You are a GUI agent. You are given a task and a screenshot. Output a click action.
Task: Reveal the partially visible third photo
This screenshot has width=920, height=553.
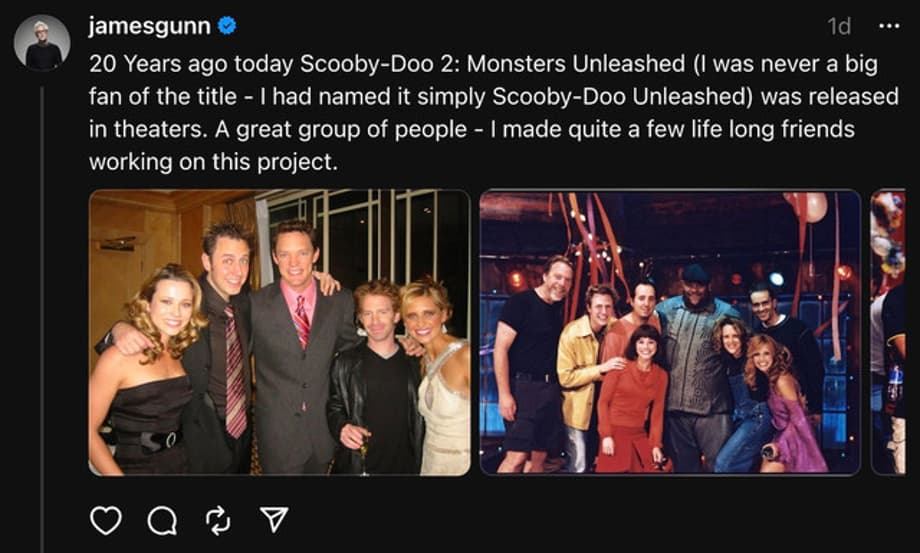pos(889,332)
